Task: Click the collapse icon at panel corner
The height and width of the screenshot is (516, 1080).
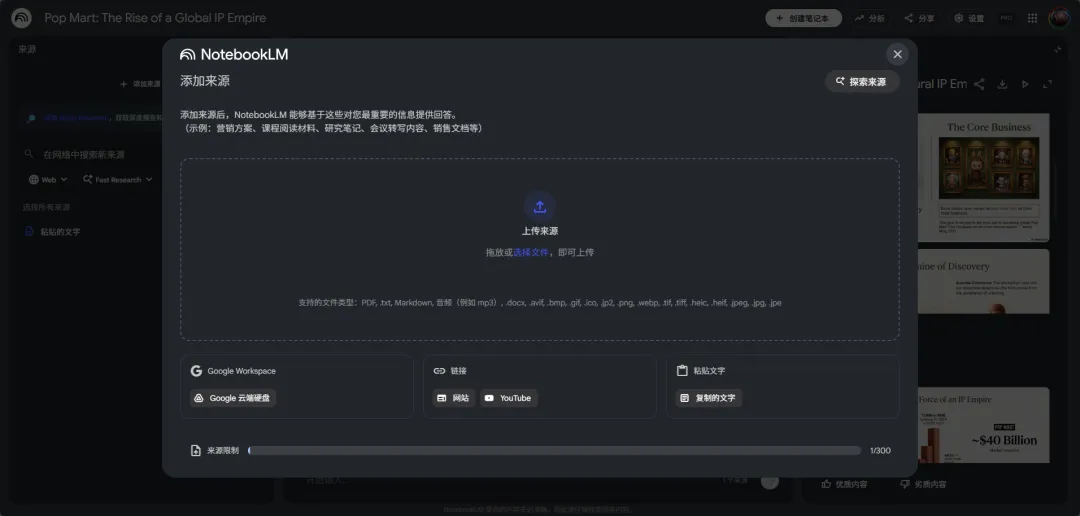Action: tap(1058, 50)
